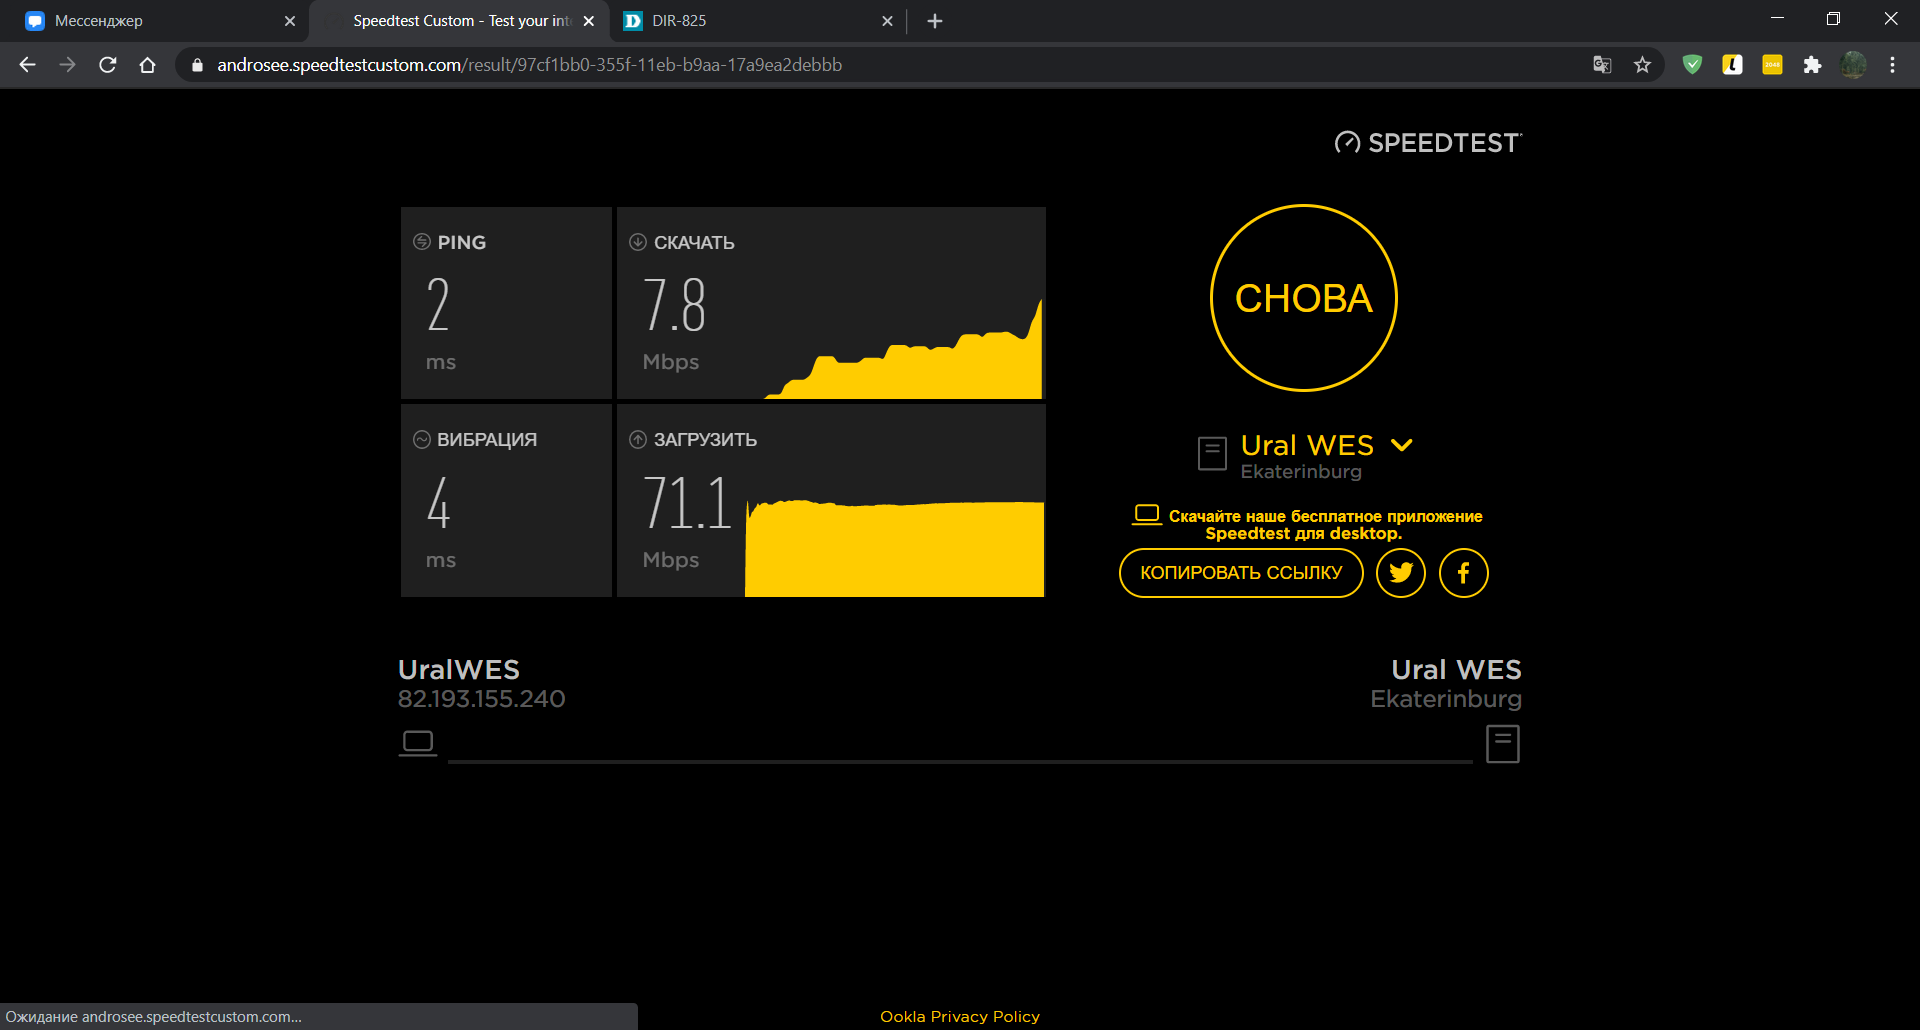Open the translate page icon
Viewport: 1920px width, 1030px height.
(1602, 65)
